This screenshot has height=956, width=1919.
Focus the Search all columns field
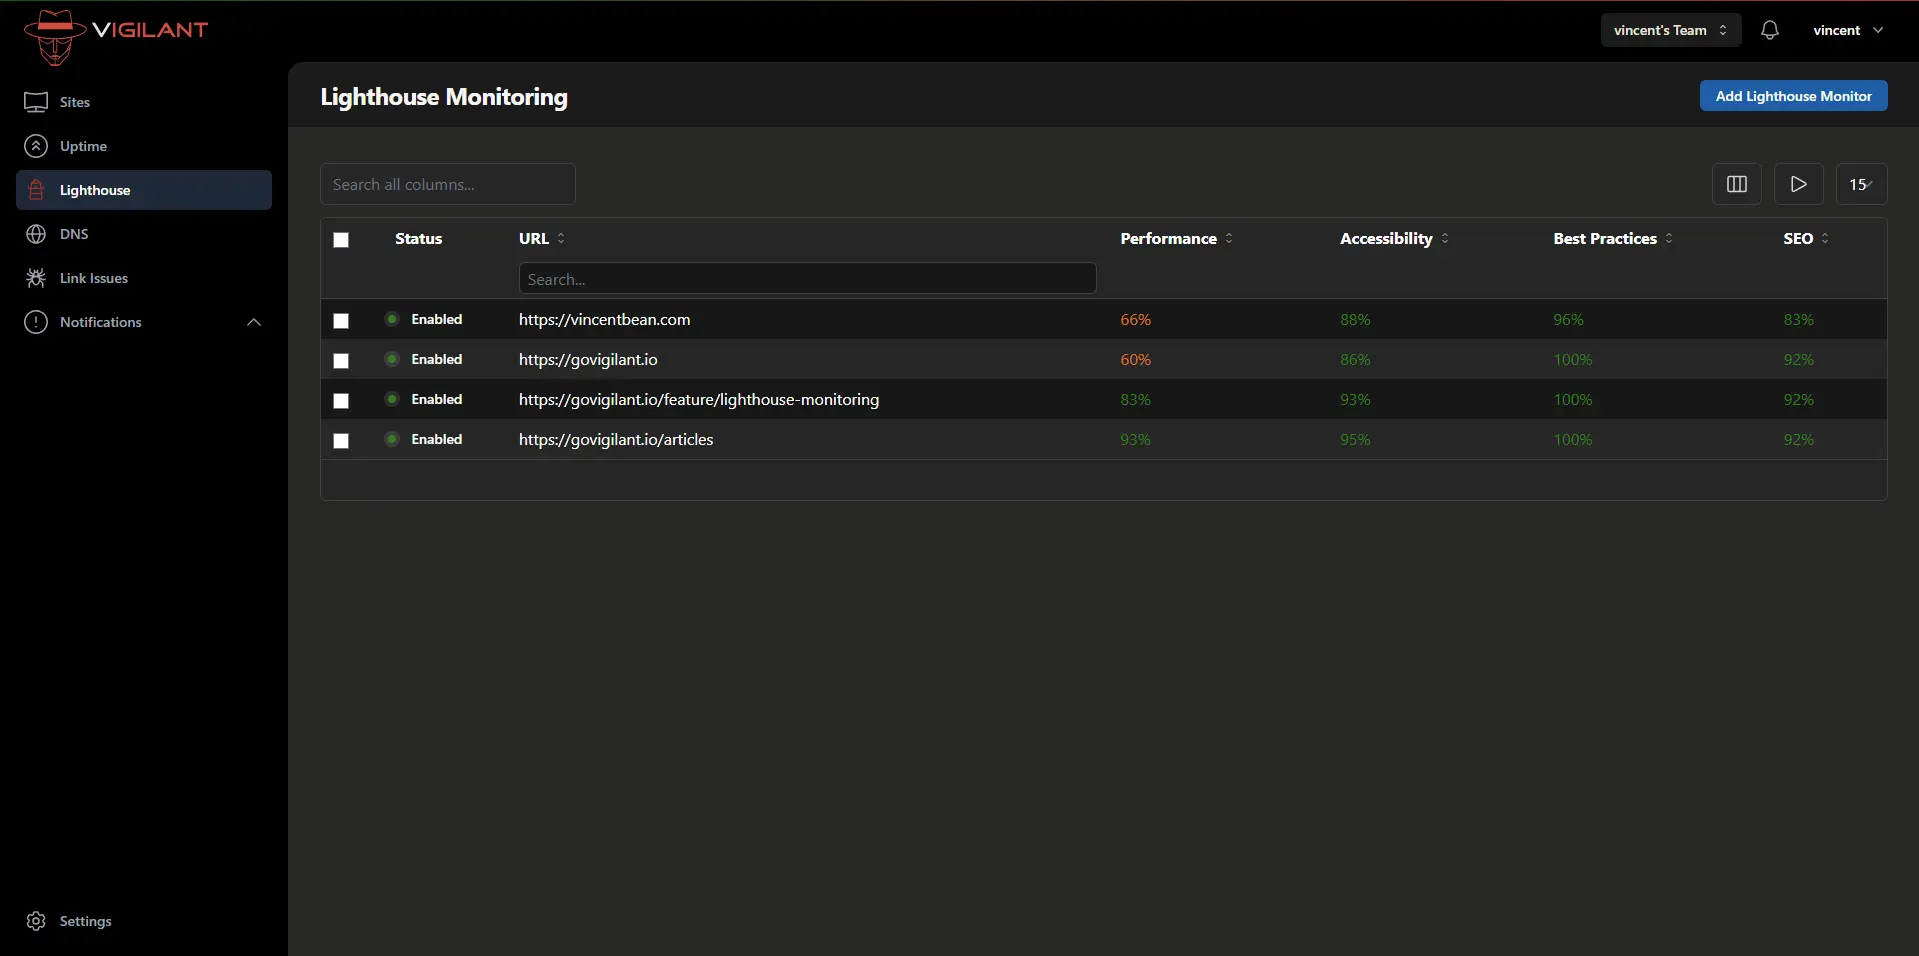[x=448, y=184]
